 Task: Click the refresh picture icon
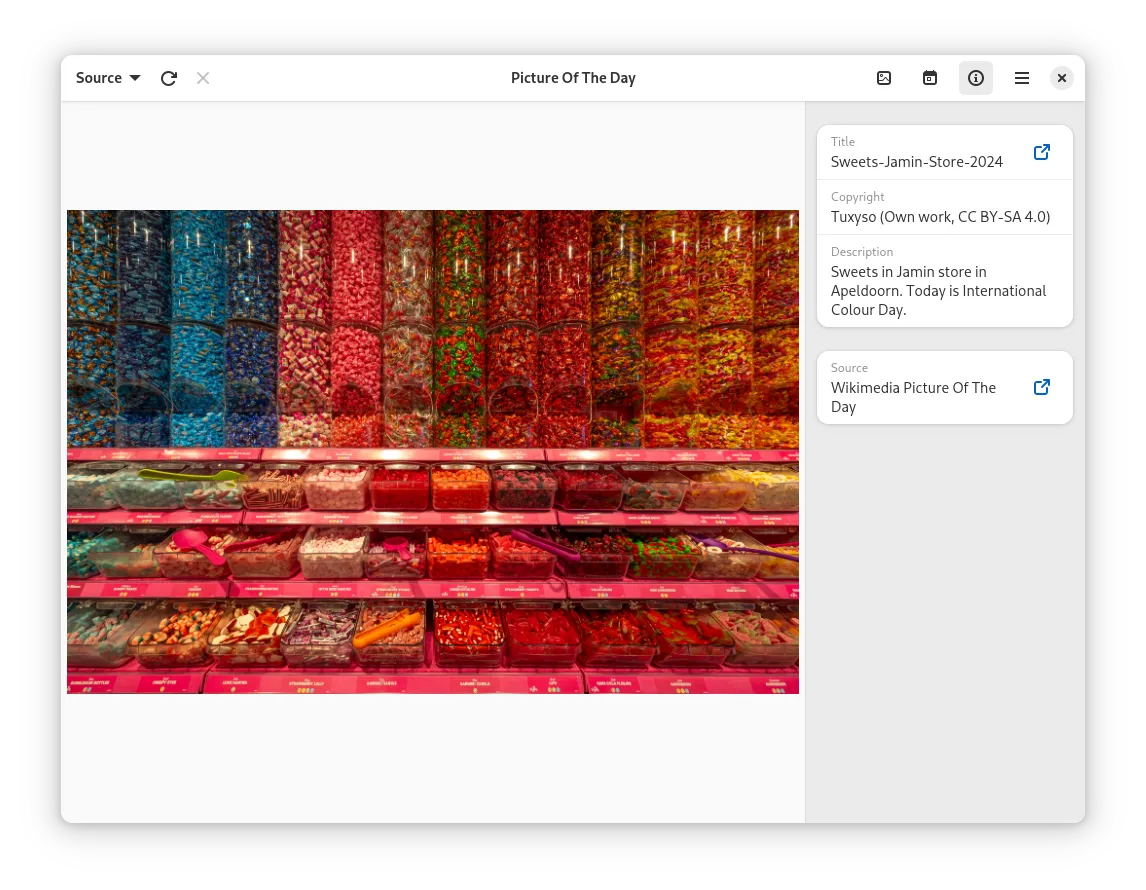169,78
